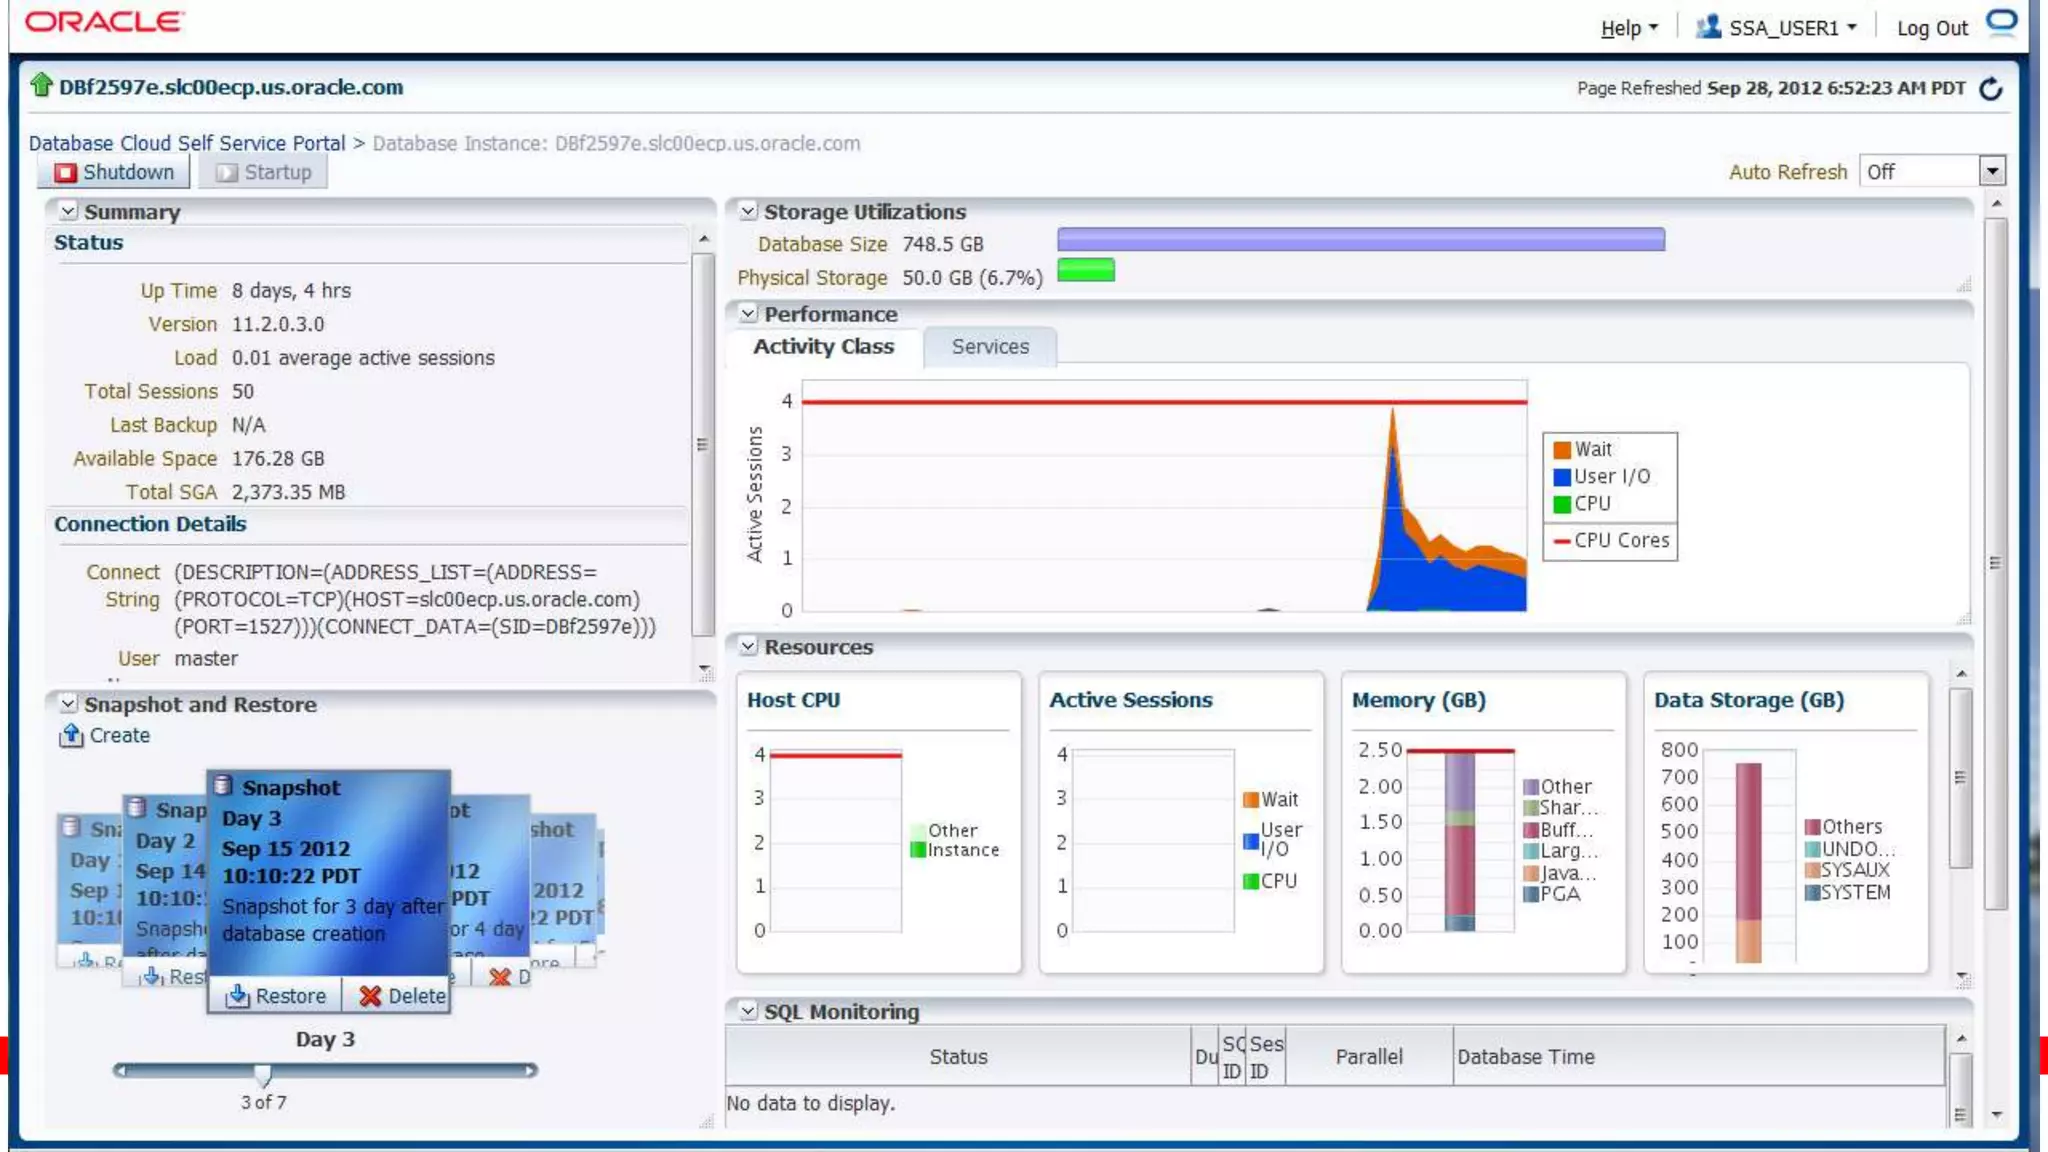The width and height of the screenshot is (2048, 1152).
Task: Open Database Cloud Self Service Portal breadcrumb
Action: 187,143
